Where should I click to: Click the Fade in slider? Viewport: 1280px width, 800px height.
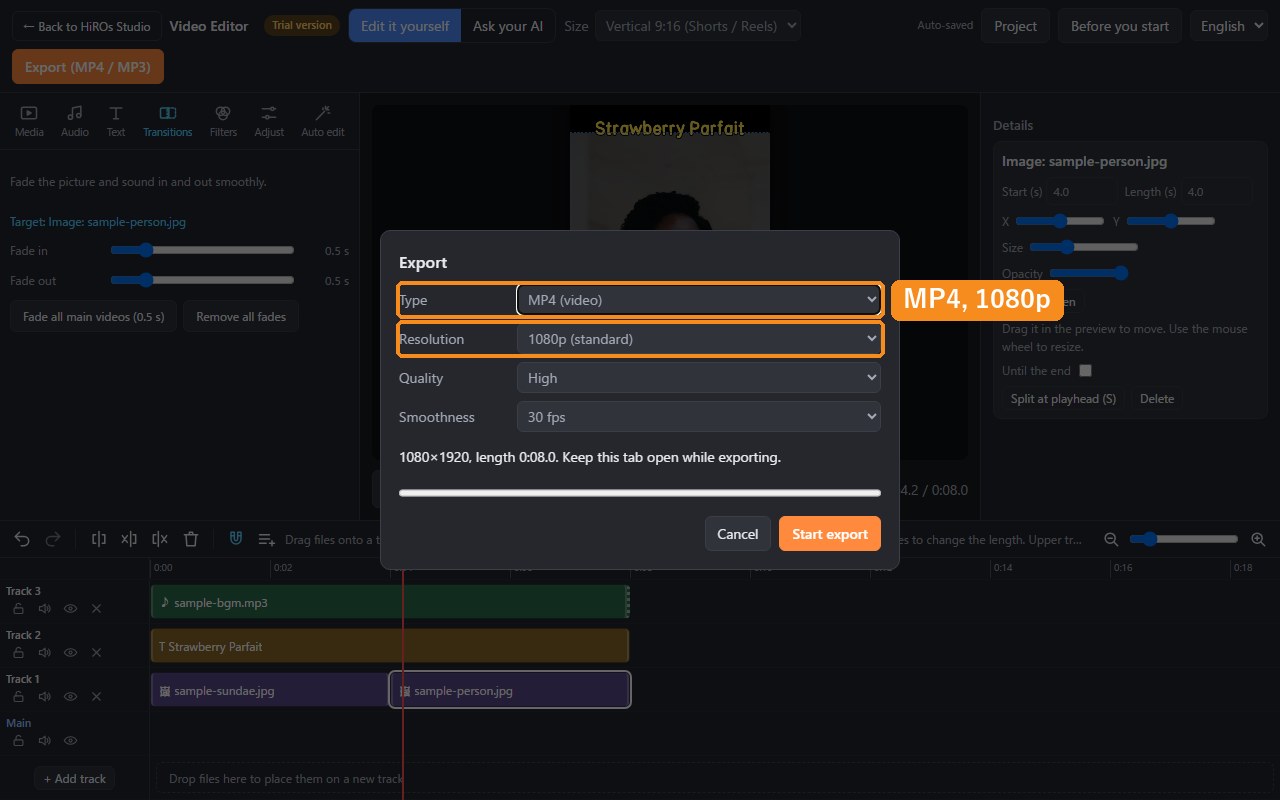tap(202, 250)
